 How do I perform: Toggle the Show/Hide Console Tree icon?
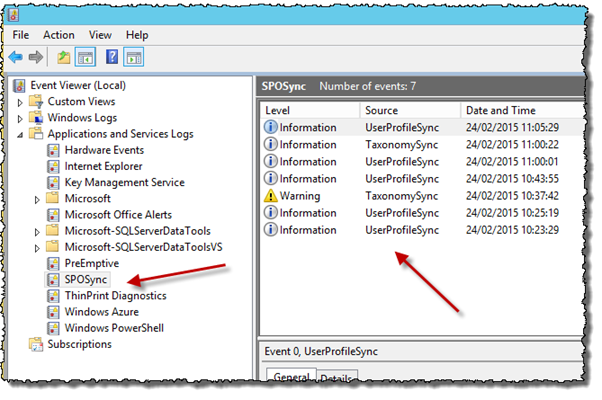[85, 58]
